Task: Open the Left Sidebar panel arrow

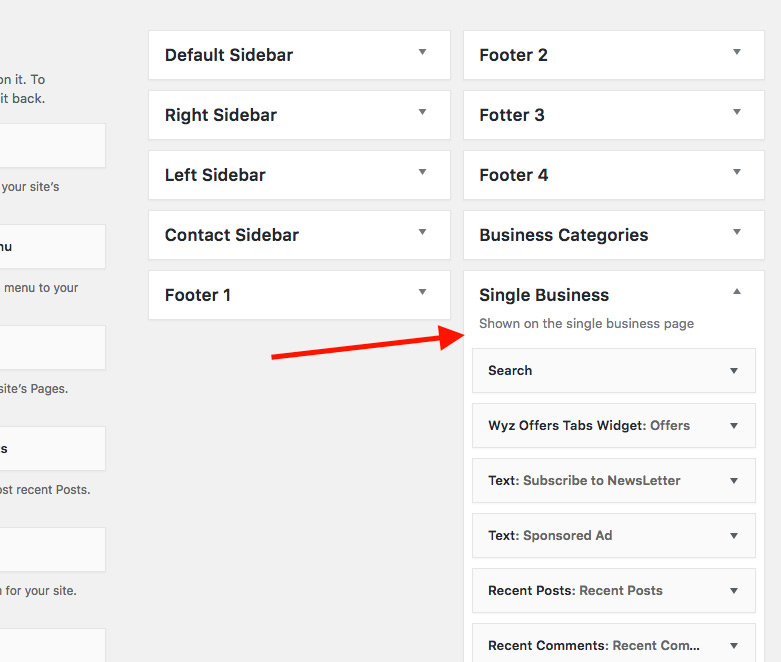Action: 422,172
